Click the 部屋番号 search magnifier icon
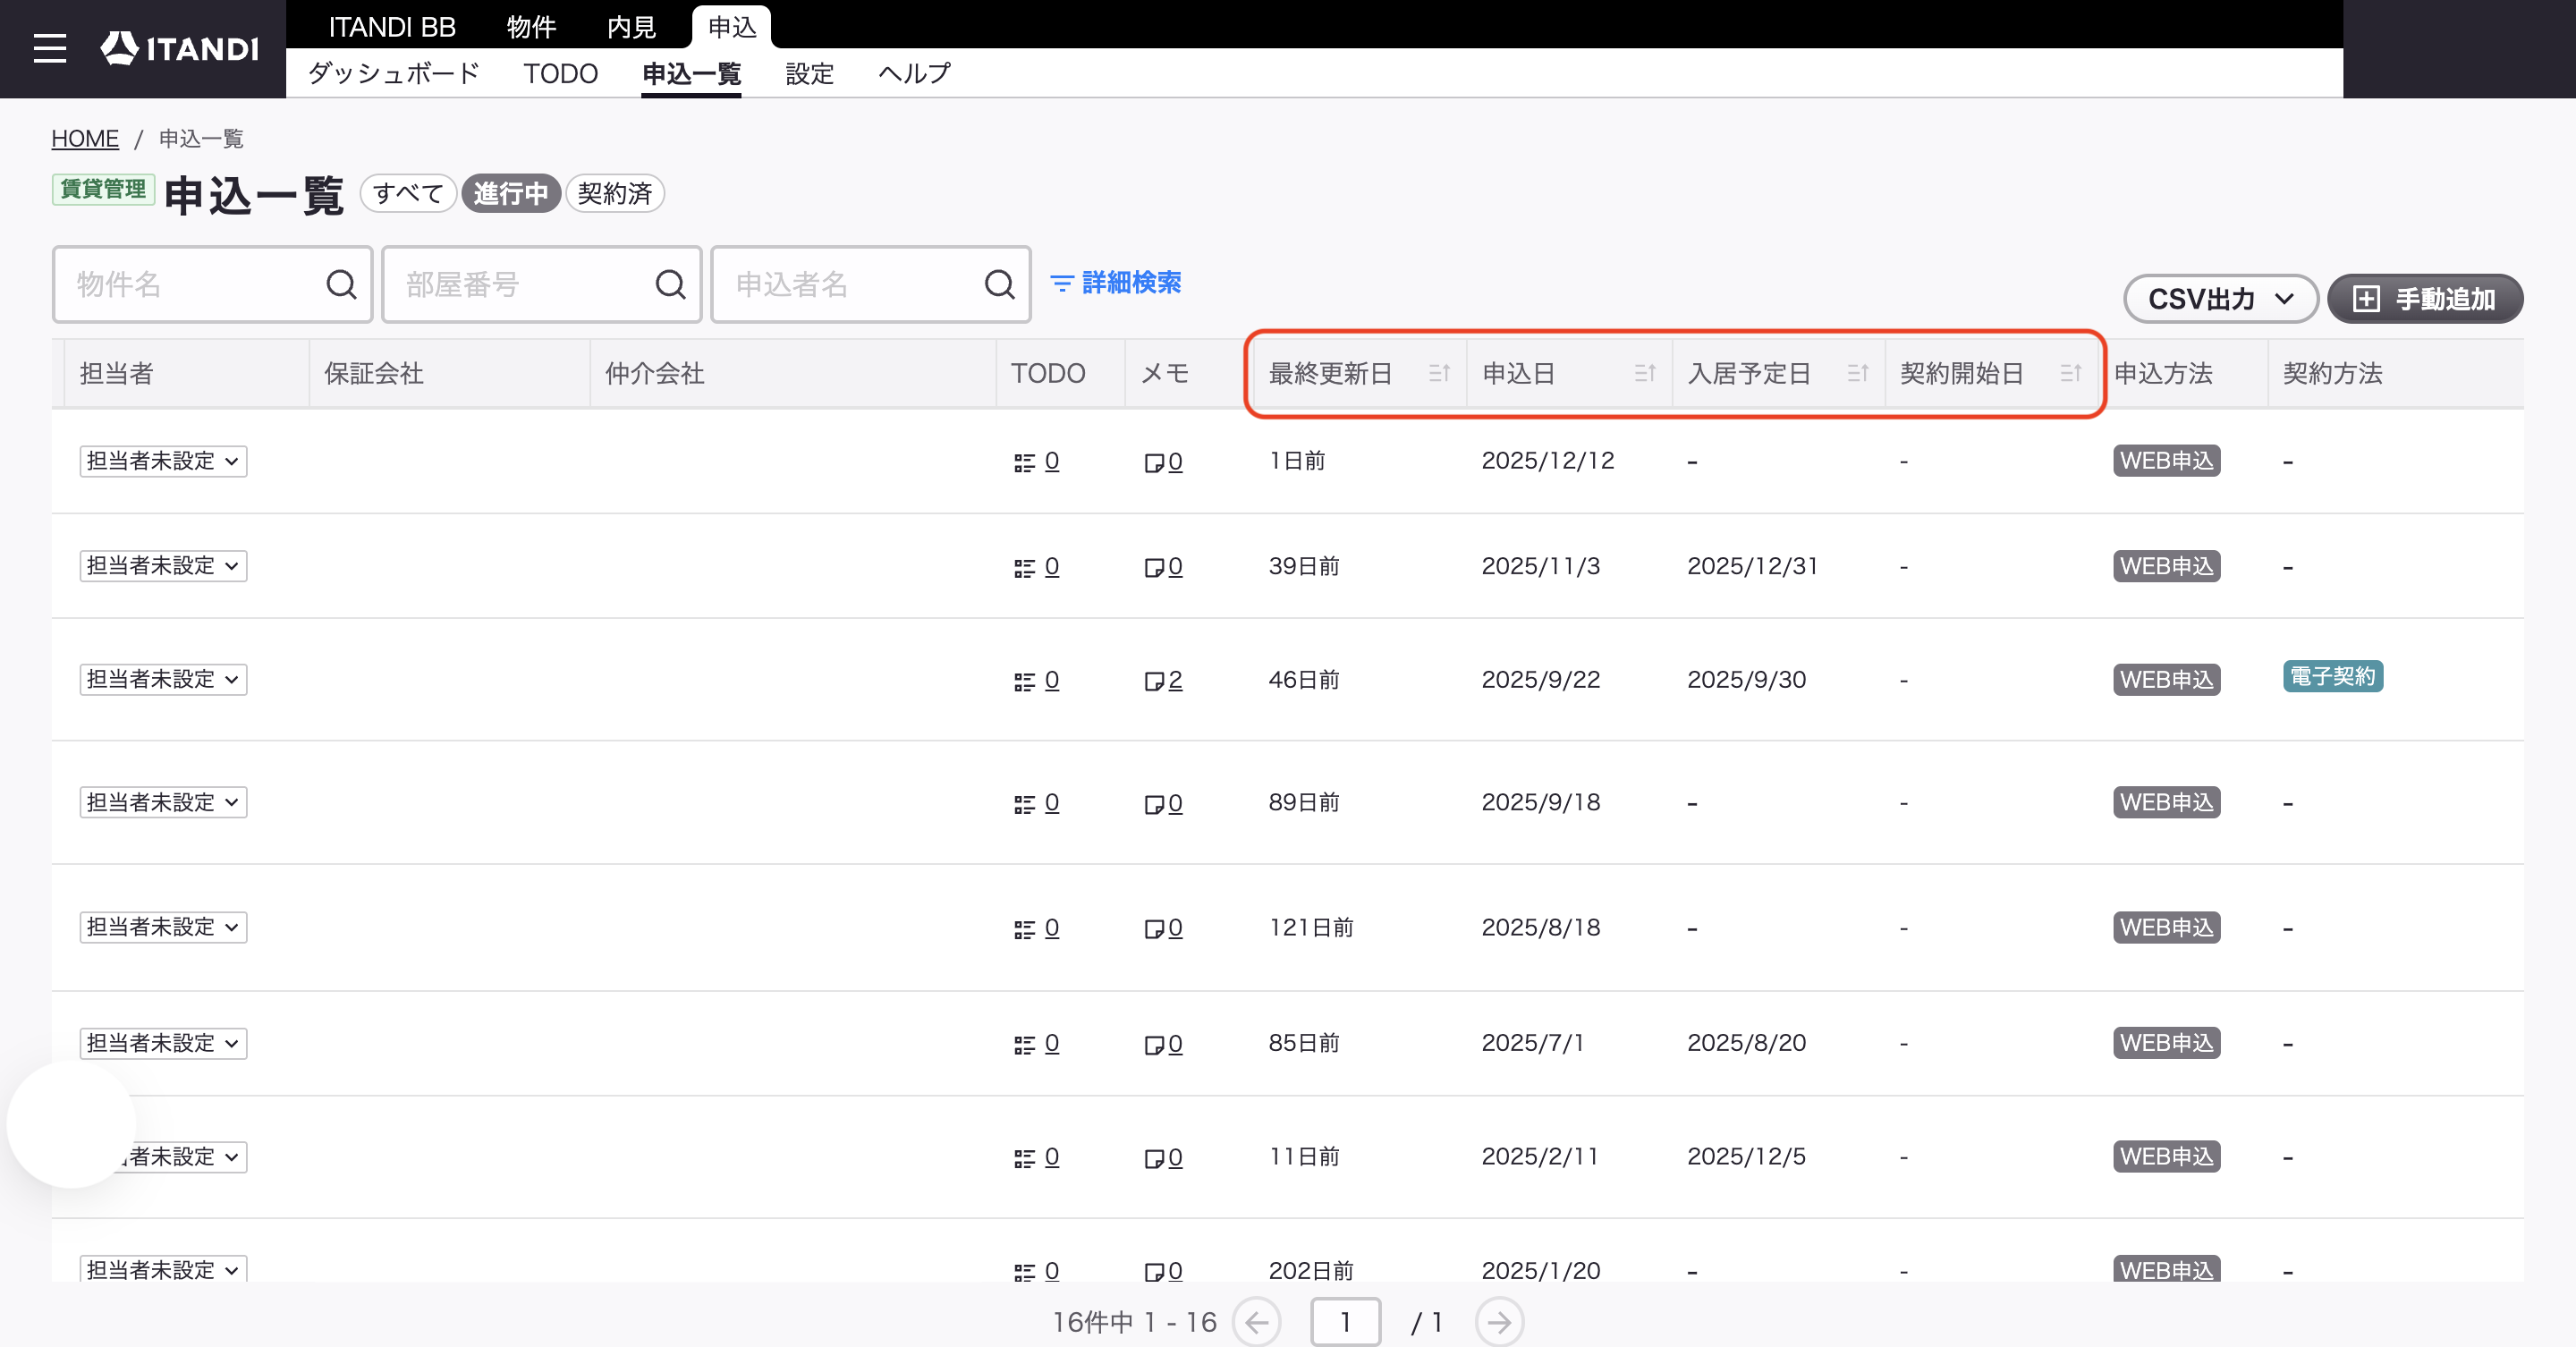Image resolution: width=2576 pixels, height=1347 pixels. pyautogui.click(x=670, y=285)
